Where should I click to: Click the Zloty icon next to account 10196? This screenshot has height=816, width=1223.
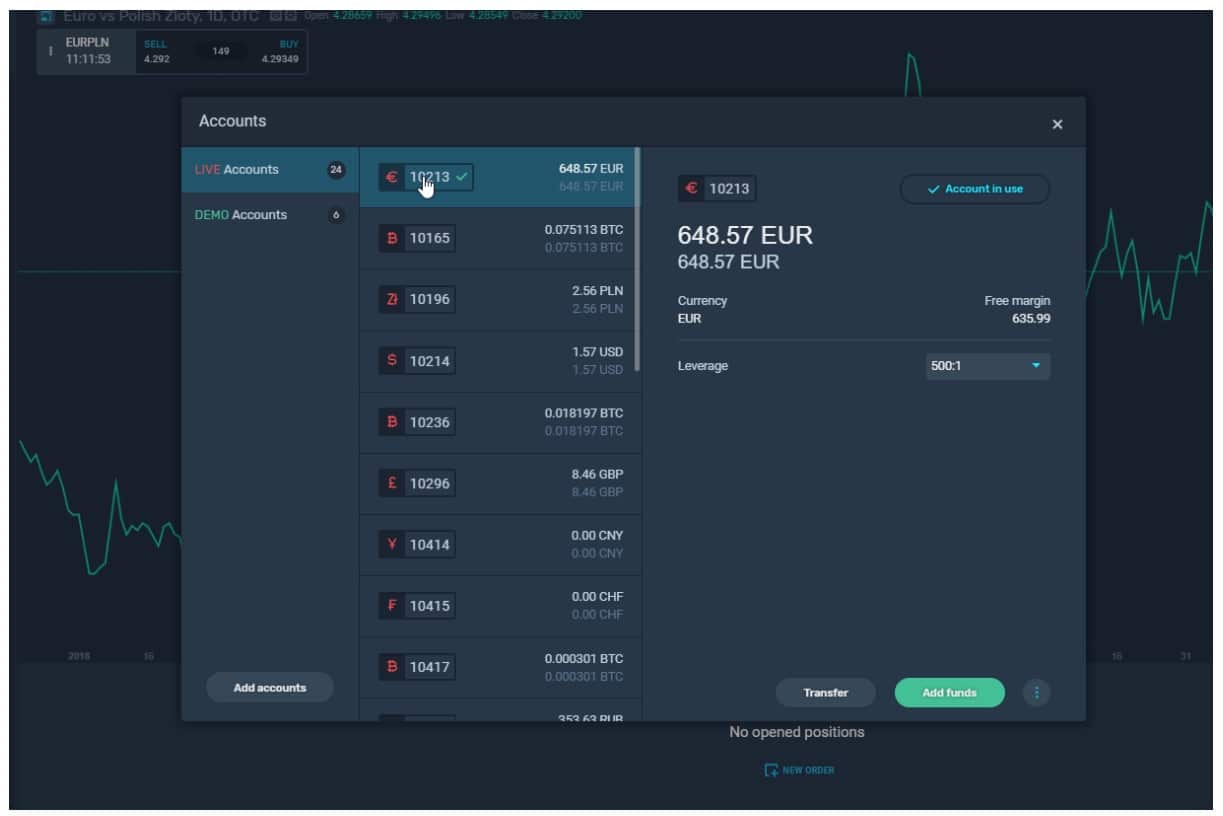(392, 300)
